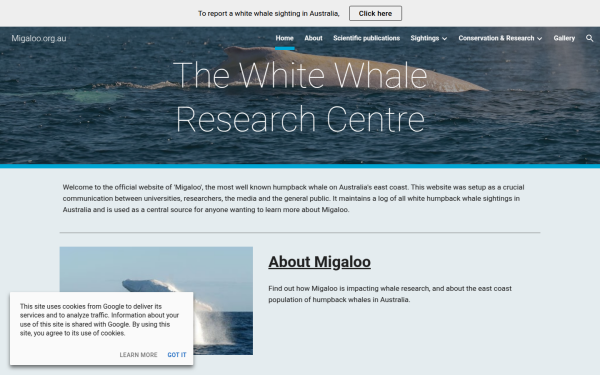Click the 'This site uses cookies' notice text
The image size is (600, 375).
pyautogui.click(x=99, y=320)
